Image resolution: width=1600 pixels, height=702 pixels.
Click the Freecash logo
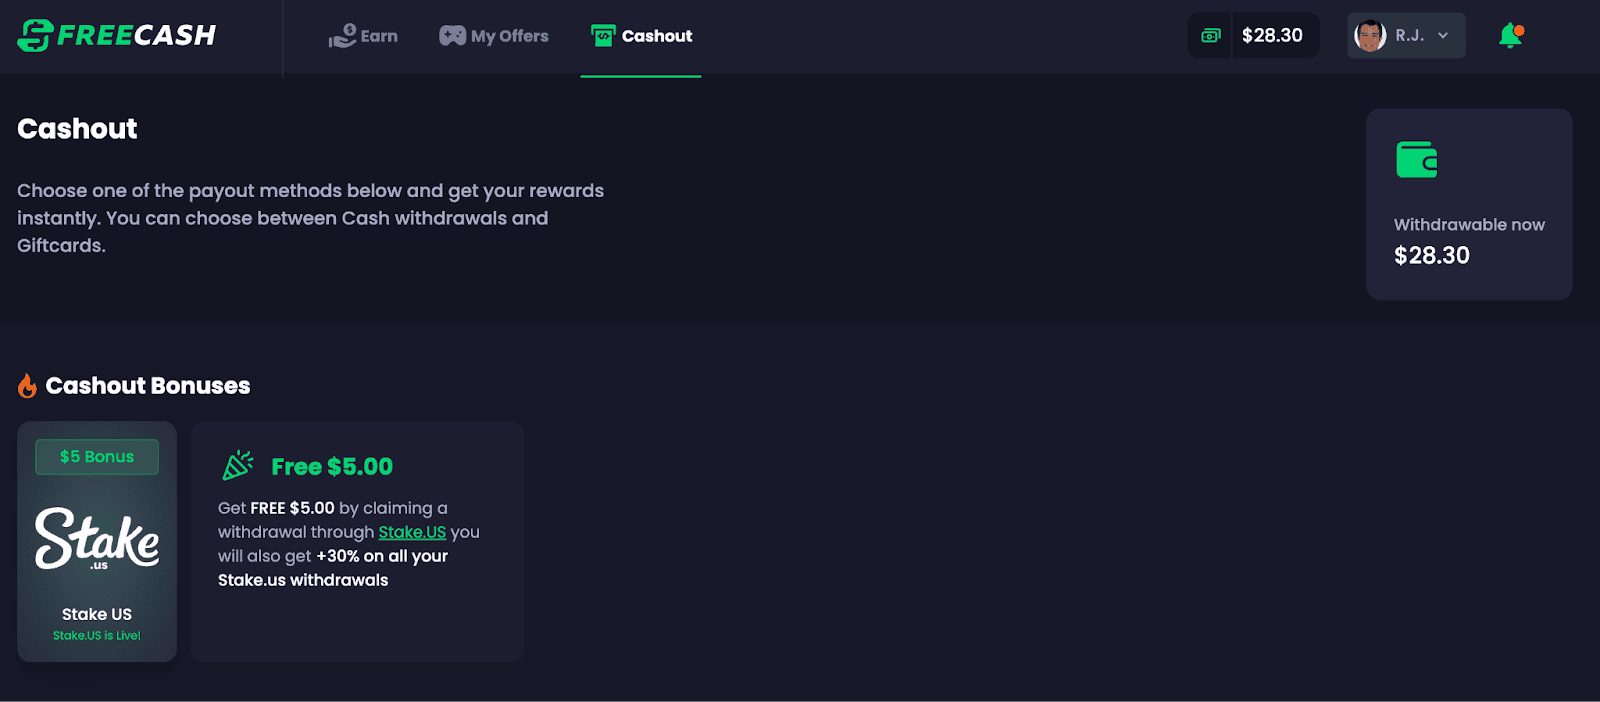click(x=116, y=35)
